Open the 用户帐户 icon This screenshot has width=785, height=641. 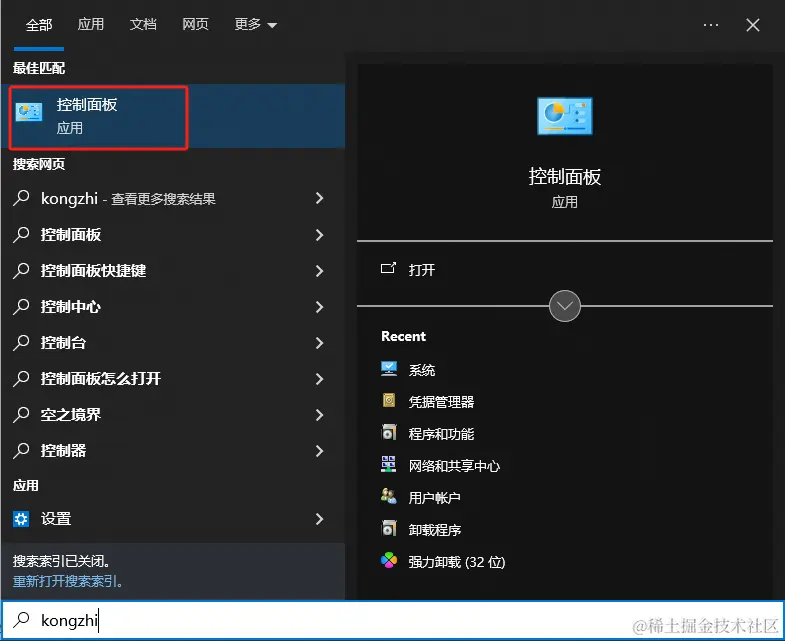(389, 497)
